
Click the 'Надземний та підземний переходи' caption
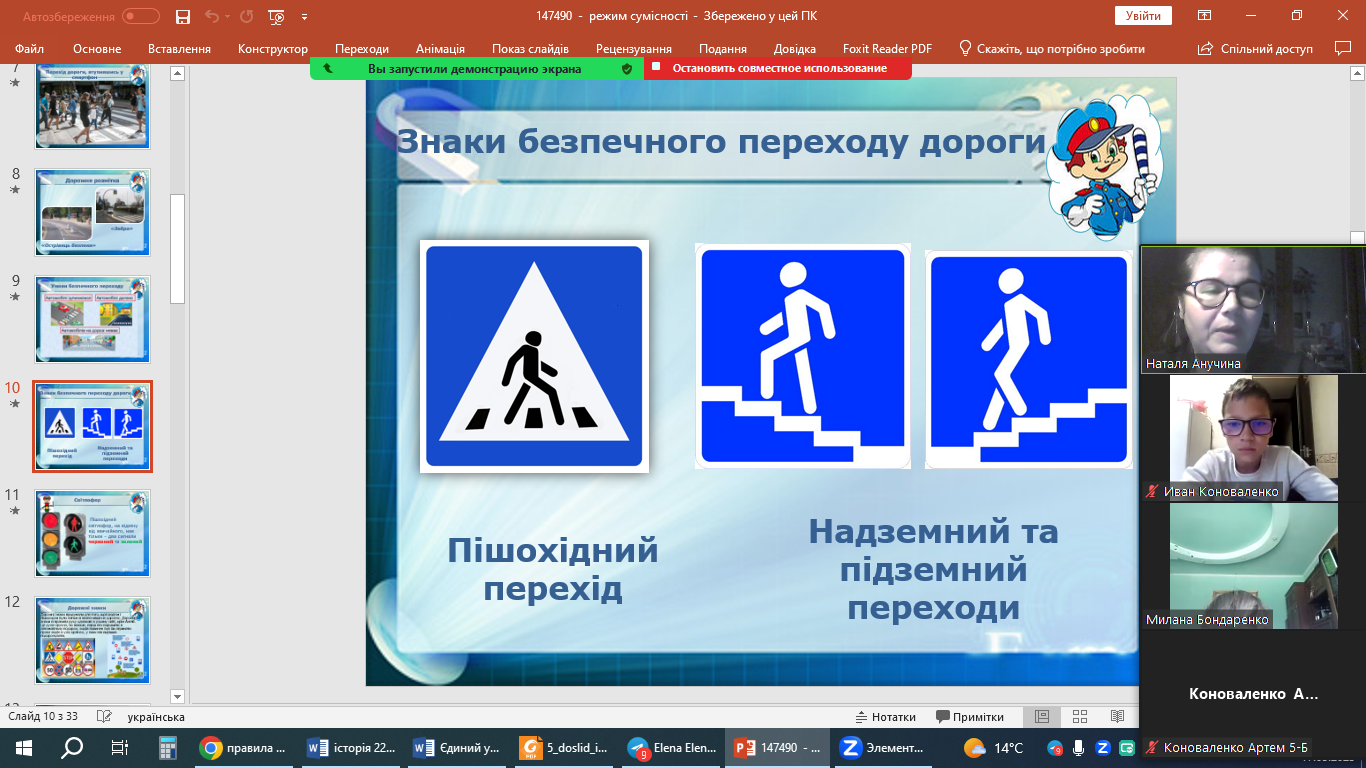tap(933, 569)
